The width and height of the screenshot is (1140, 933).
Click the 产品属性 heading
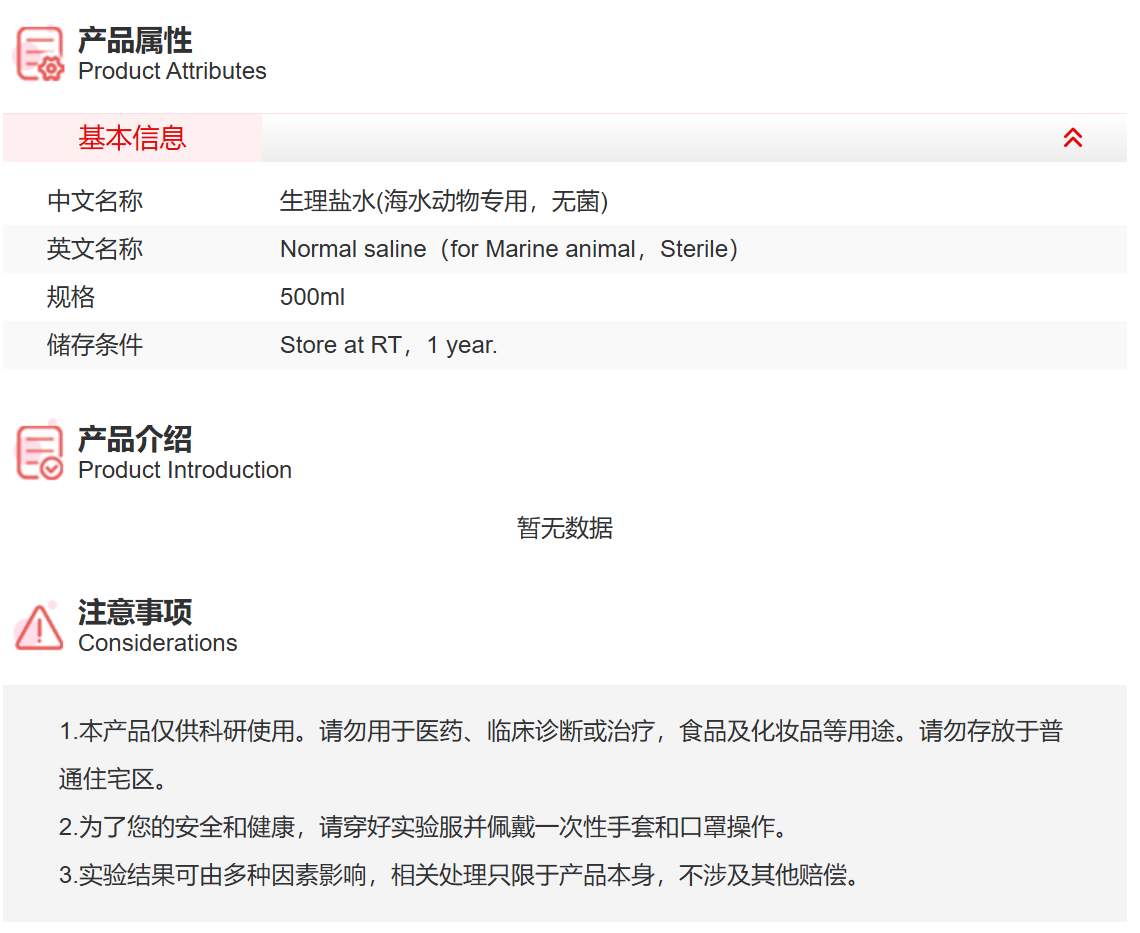pyautogui.click(x=135, y=41)
